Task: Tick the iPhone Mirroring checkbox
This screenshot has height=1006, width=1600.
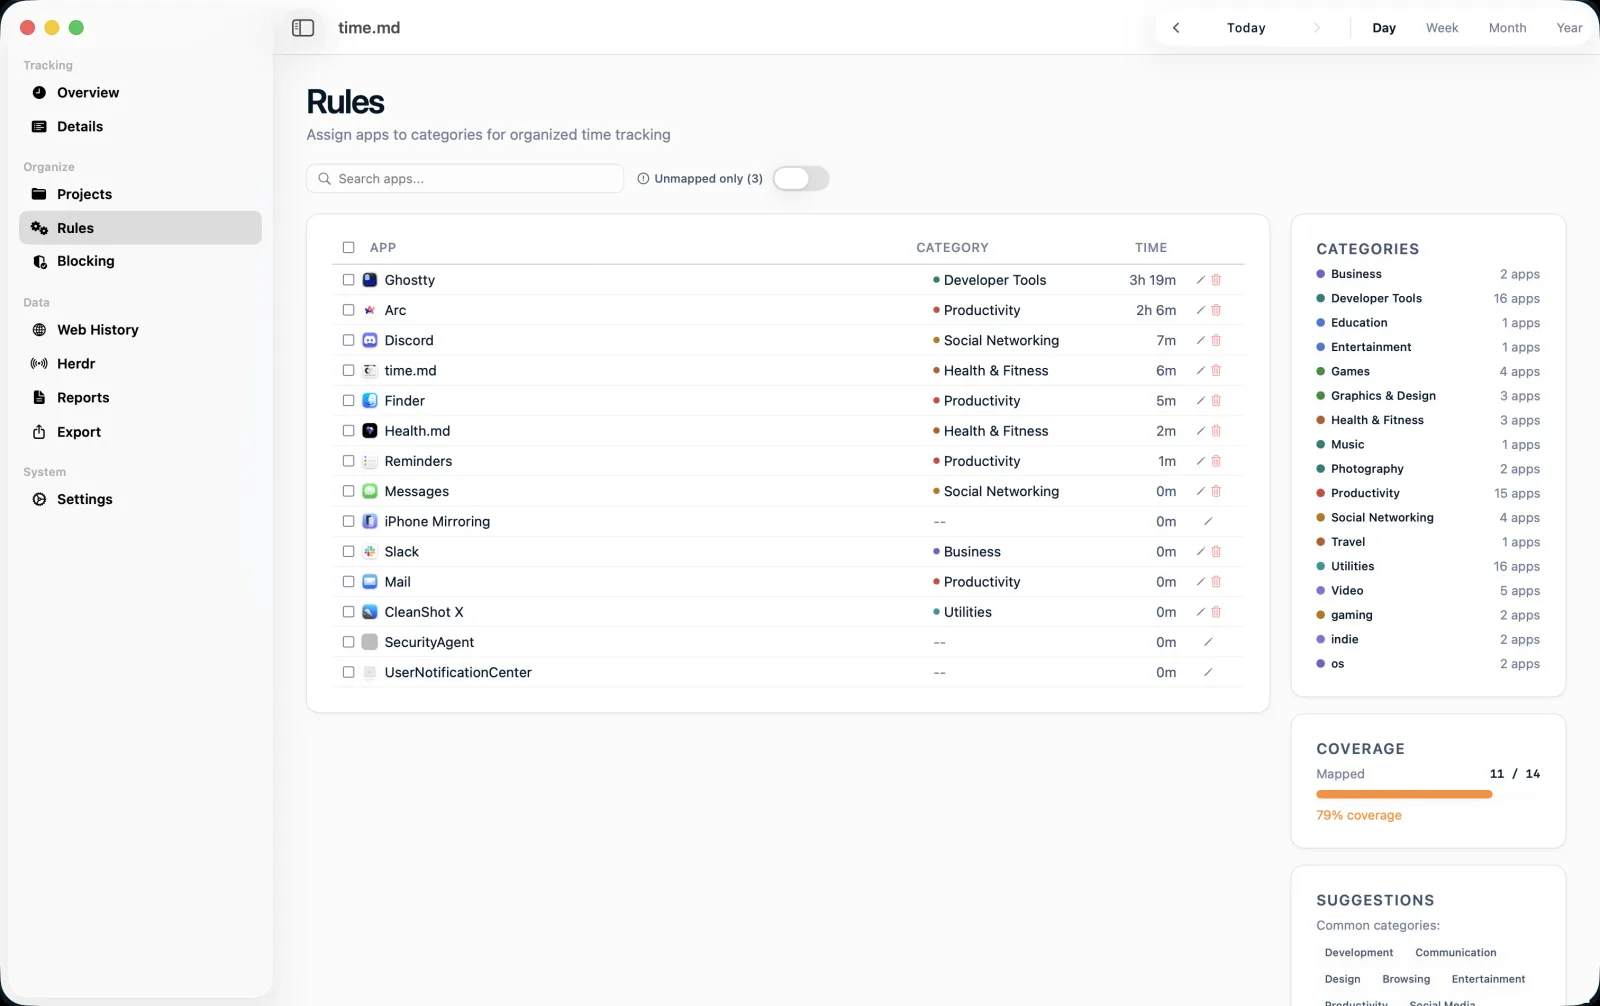Action: pos(348,521)
